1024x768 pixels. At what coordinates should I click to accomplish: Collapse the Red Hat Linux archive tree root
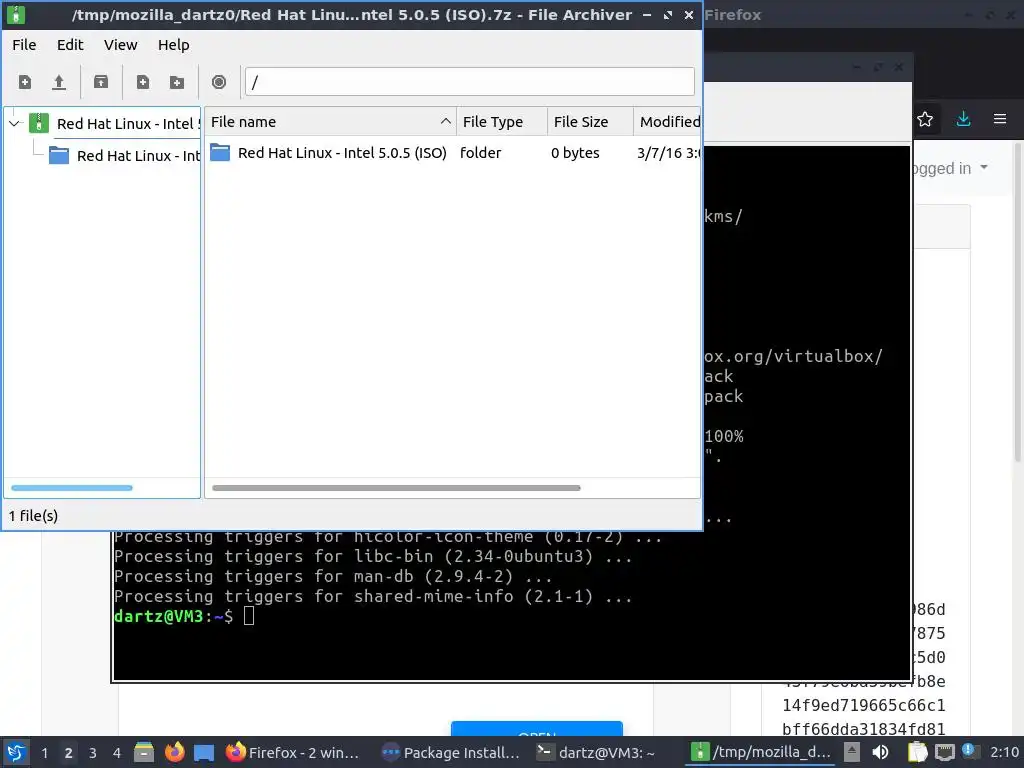point(15,123)
